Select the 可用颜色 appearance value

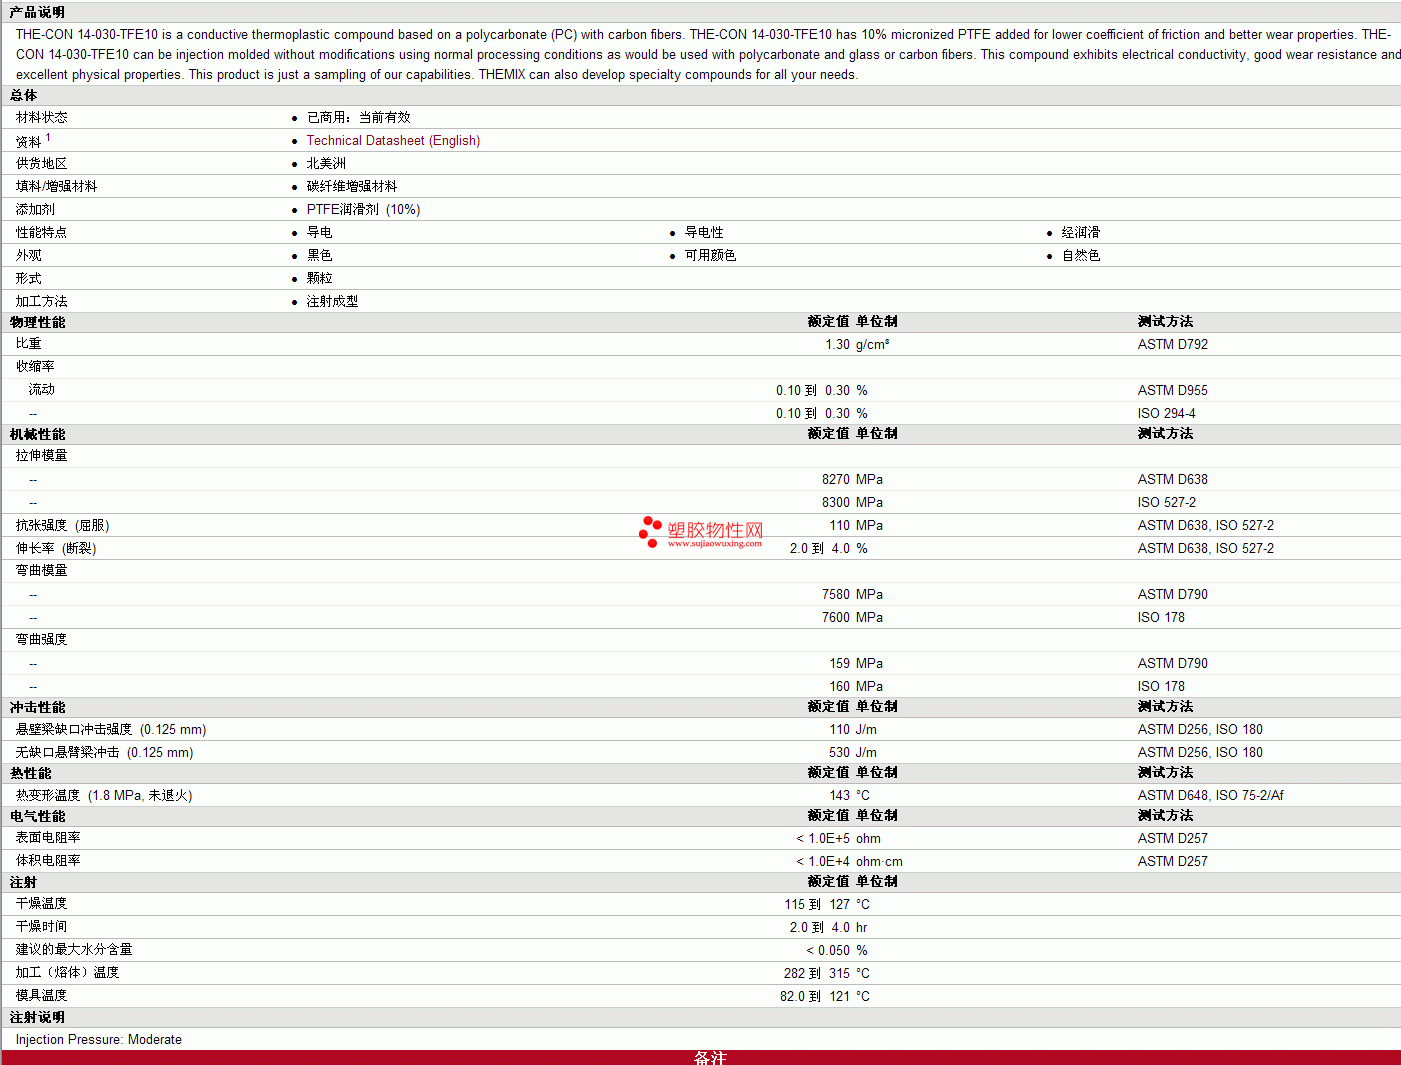tap(710, 256)
